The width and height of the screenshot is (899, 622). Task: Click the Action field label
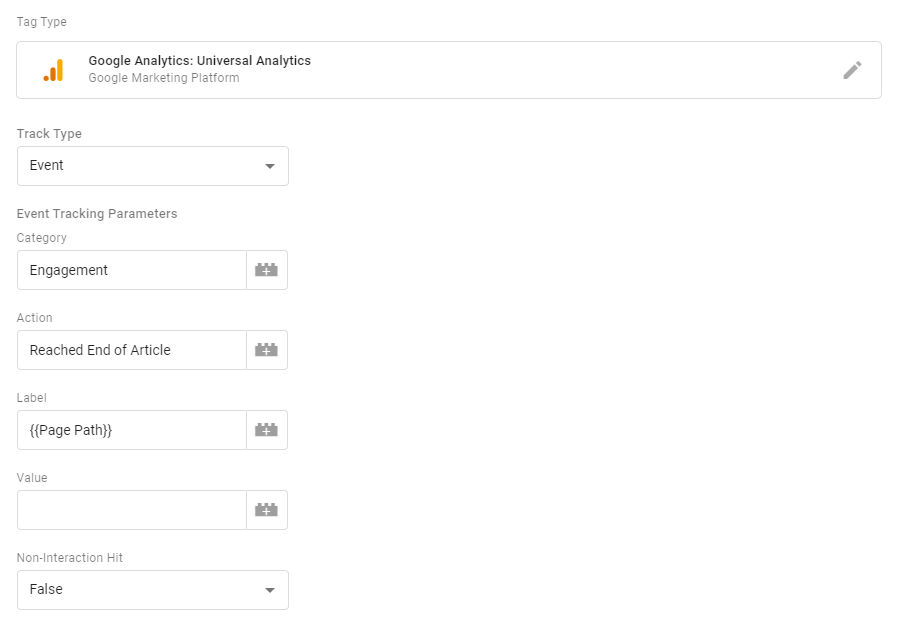coord(34,318)
